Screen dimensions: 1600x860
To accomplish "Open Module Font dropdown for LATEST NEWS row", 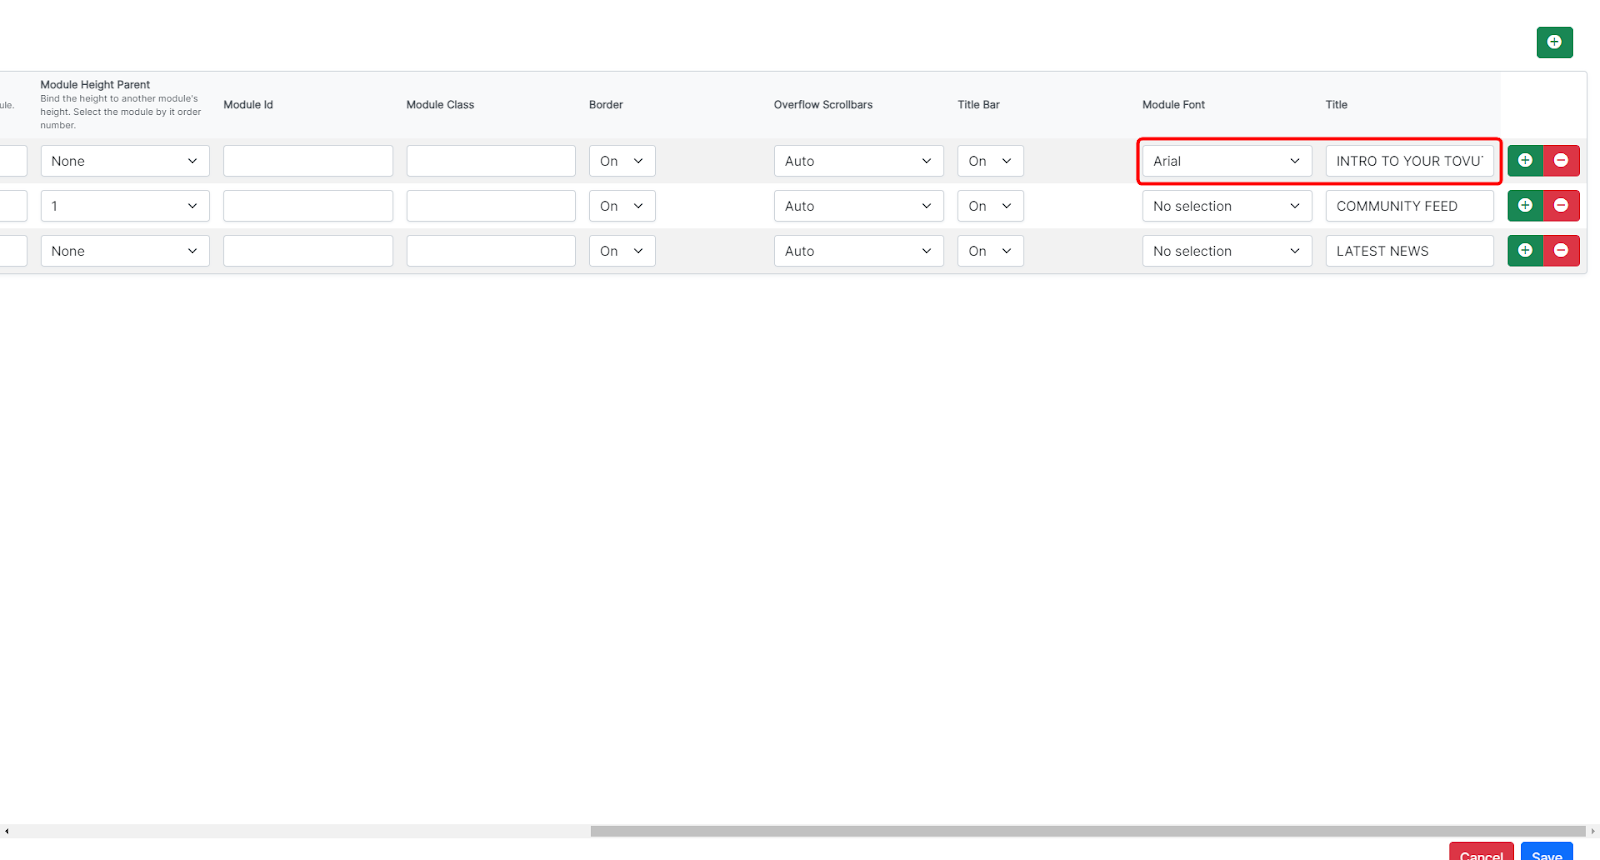I will tap(1227, 251).
